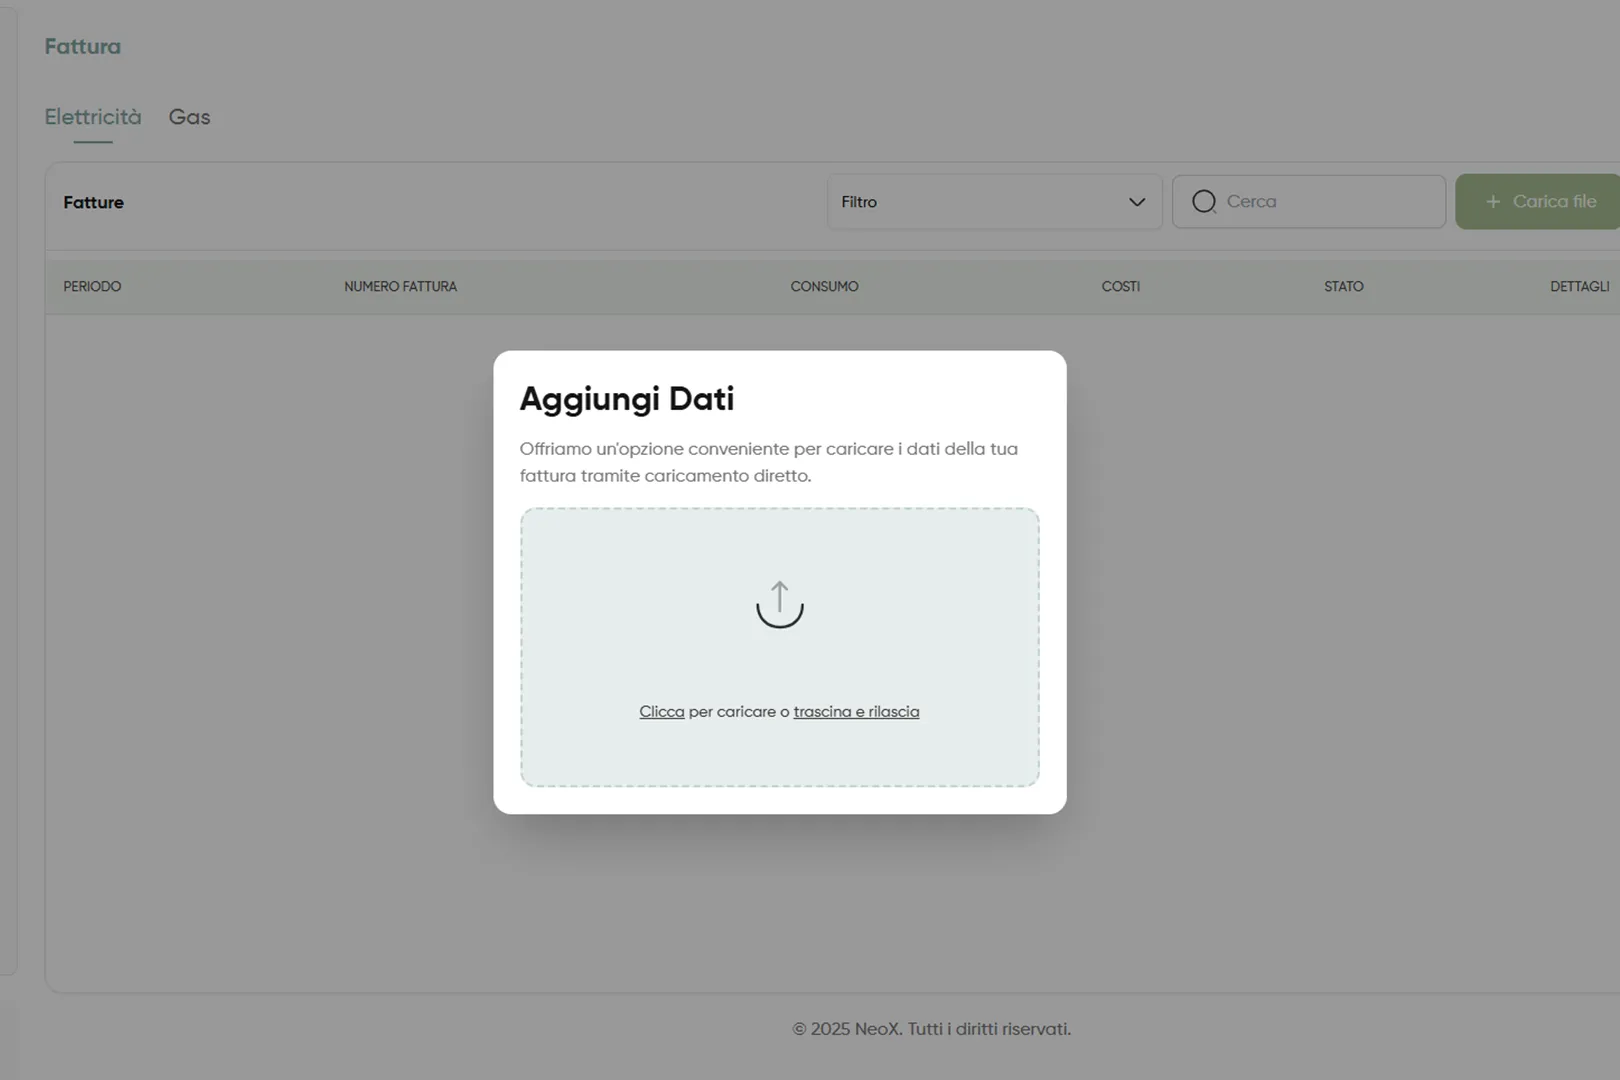Select the COSTI column header

pos(1120,286)
